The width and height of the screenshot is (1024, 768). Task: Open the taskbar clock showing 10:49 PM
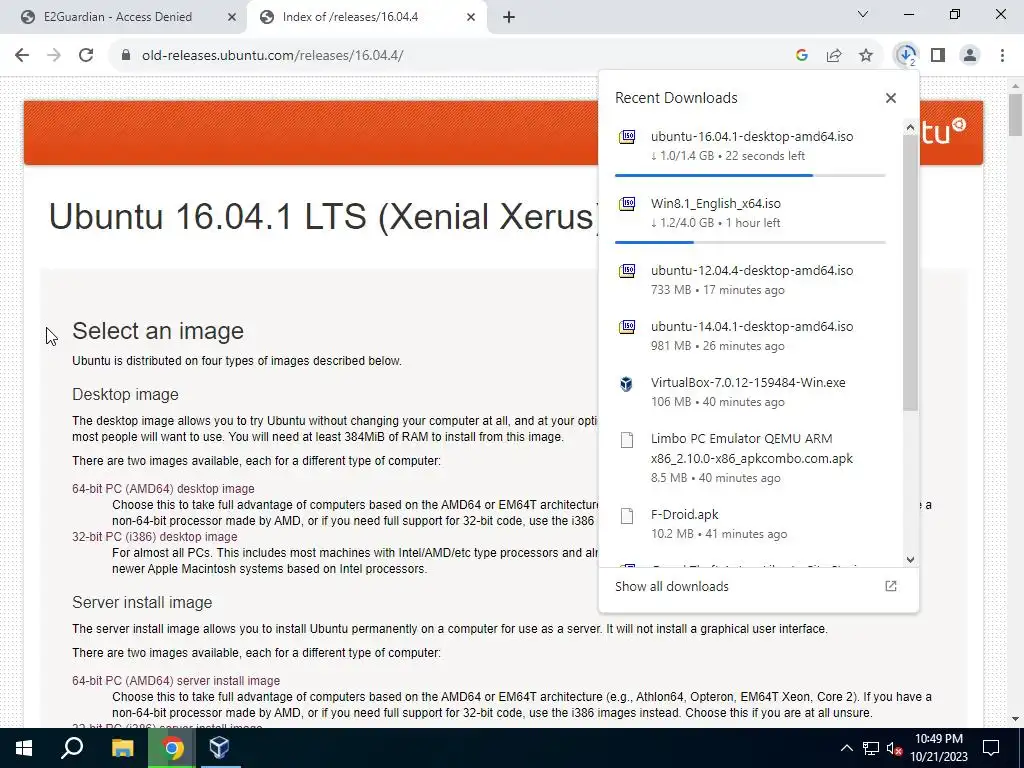pos(939,748)
